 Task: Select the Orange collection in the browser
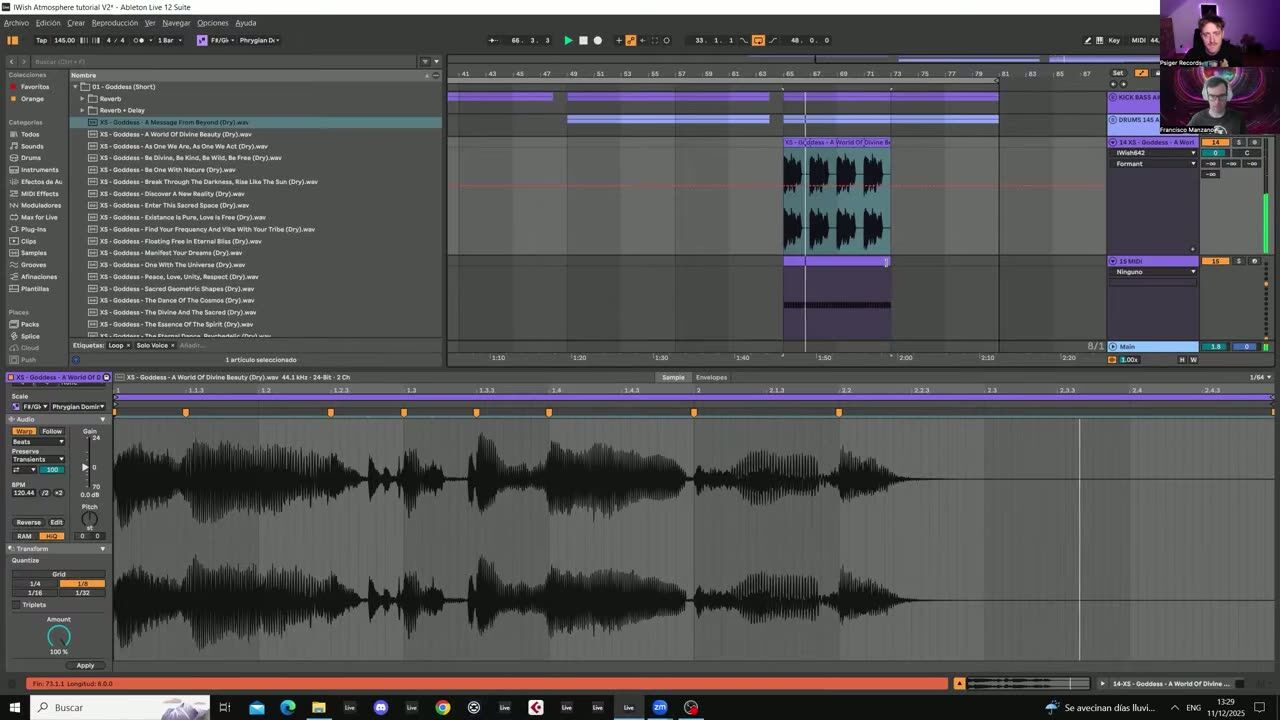coord(32,99)
